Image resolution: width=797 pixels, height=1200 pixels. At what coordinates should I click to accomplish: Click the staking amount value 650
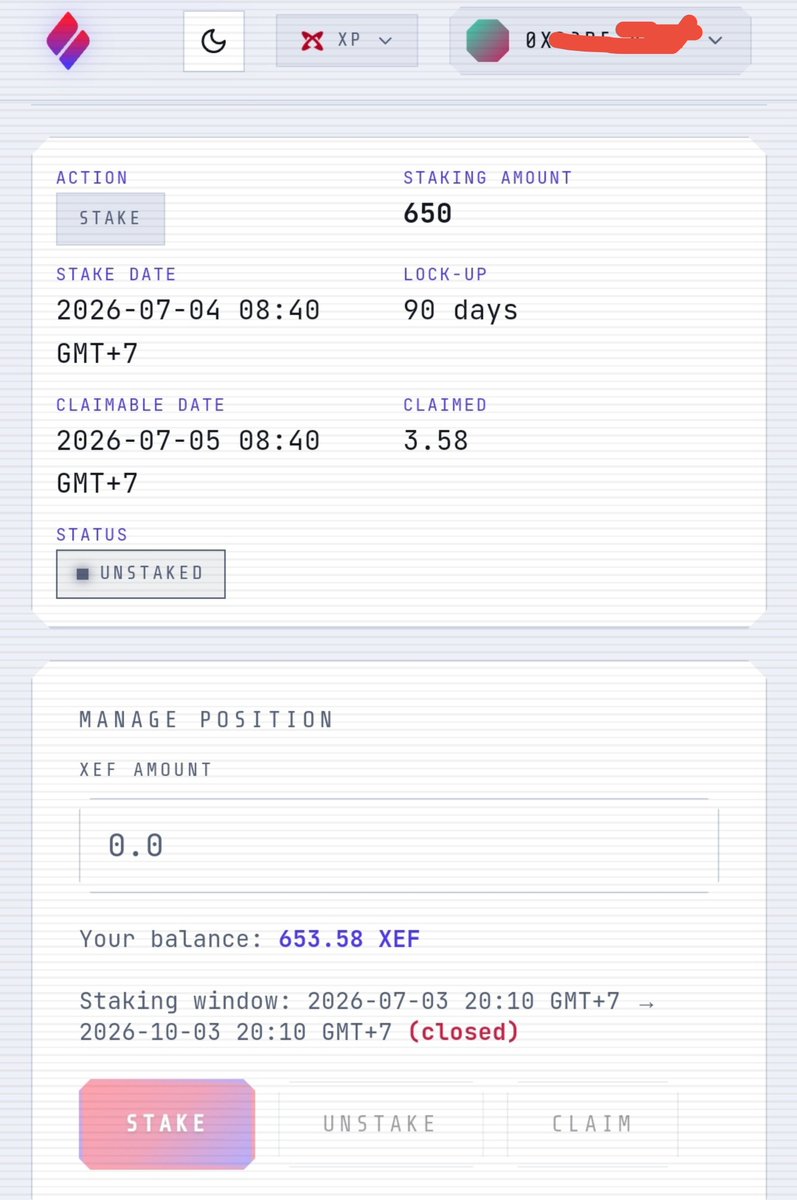pyautogui.click(x=428, y=213)
